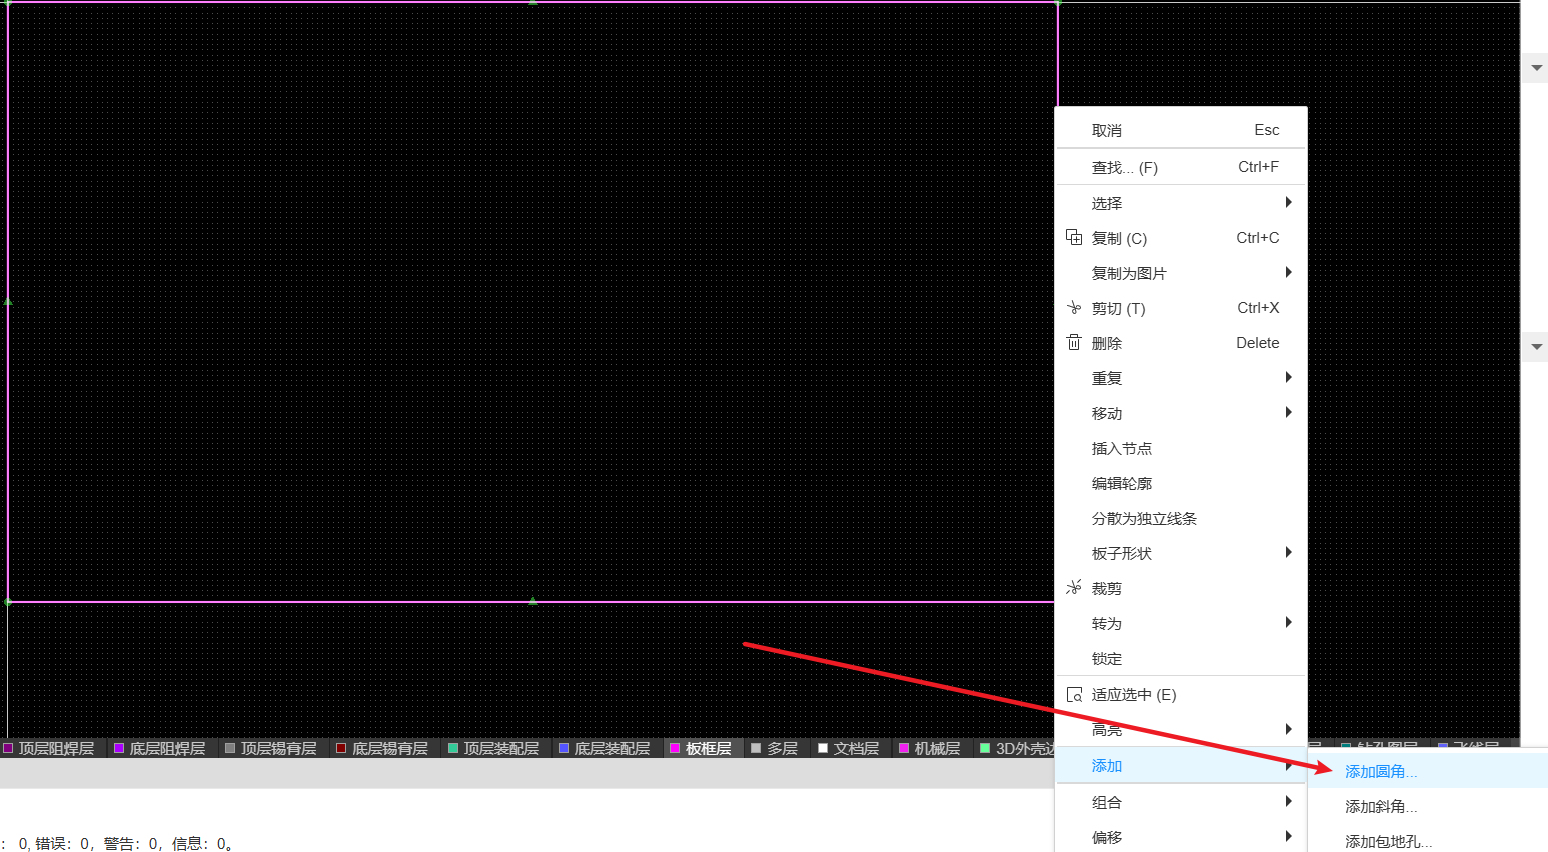
Task: Open 查找... (F) from context menu
Action: [x=1181, y=167]
